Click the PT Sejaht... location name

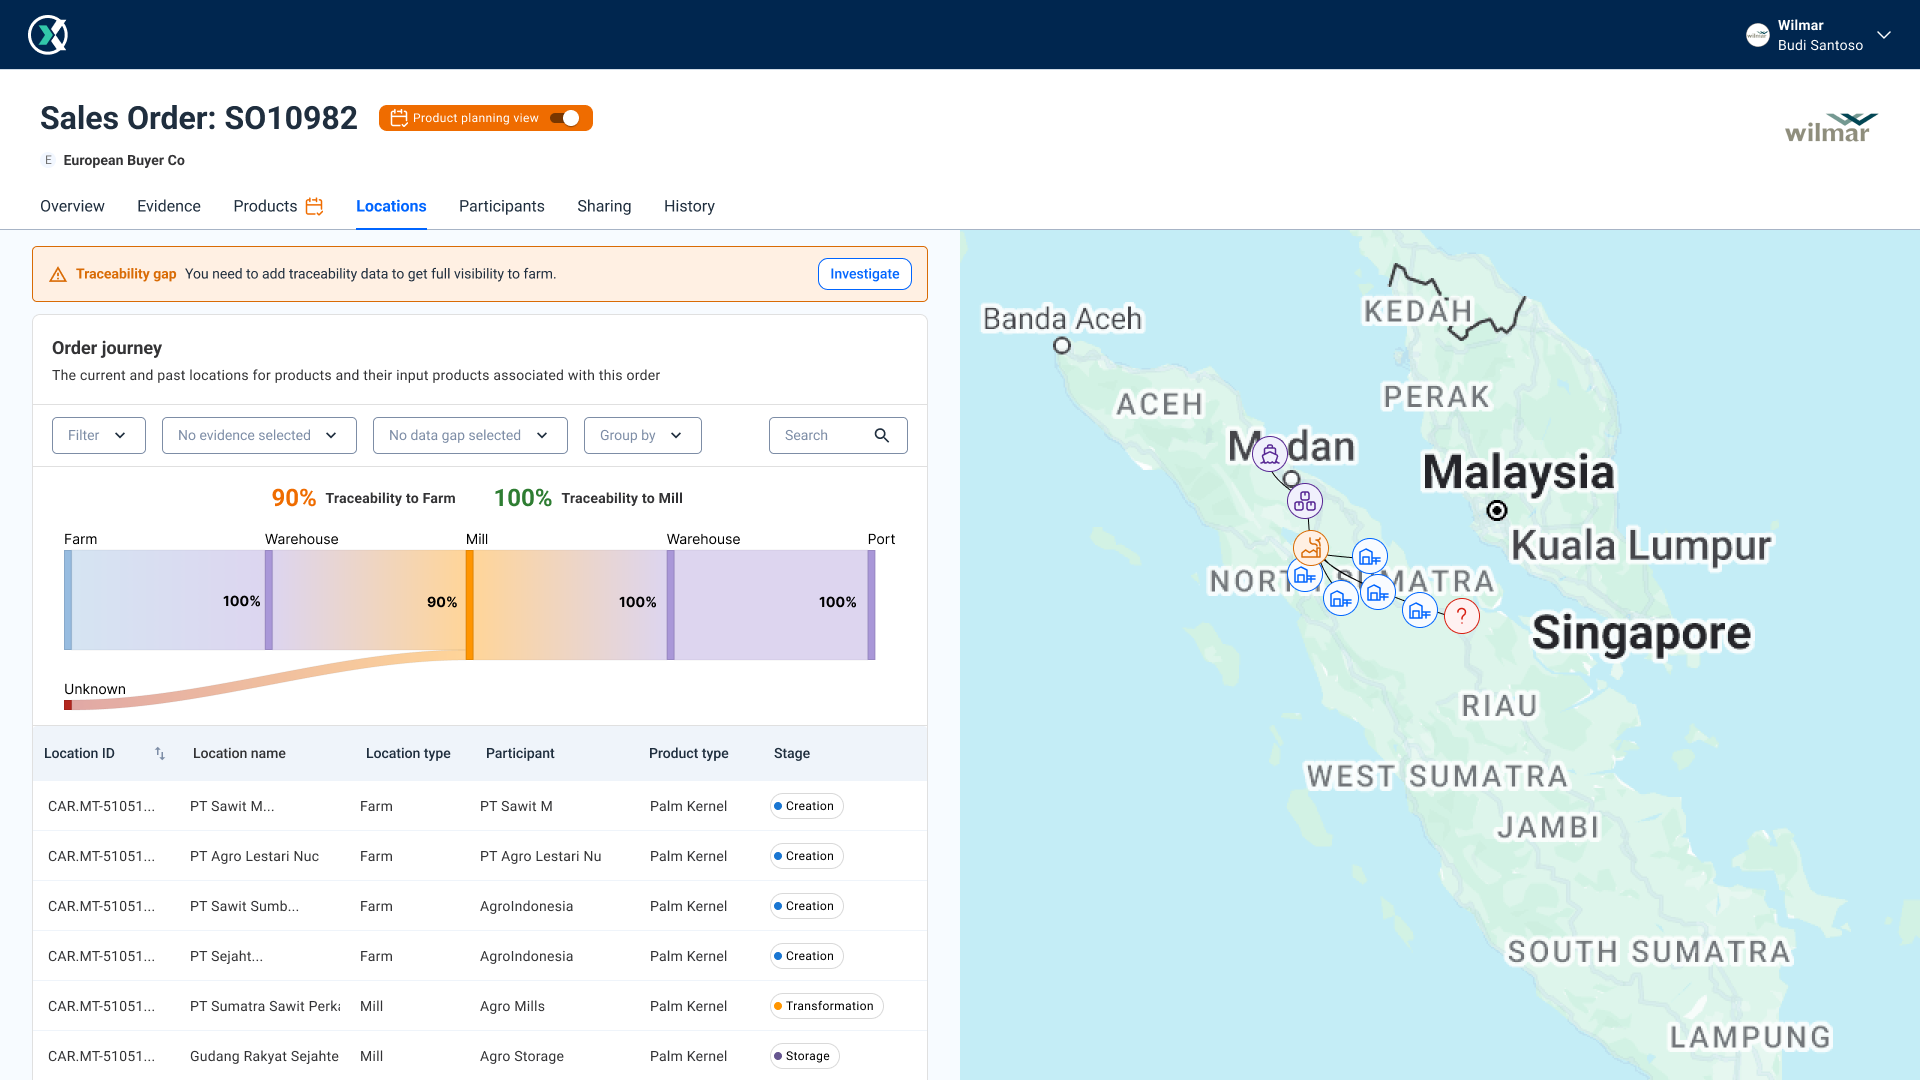226,956
